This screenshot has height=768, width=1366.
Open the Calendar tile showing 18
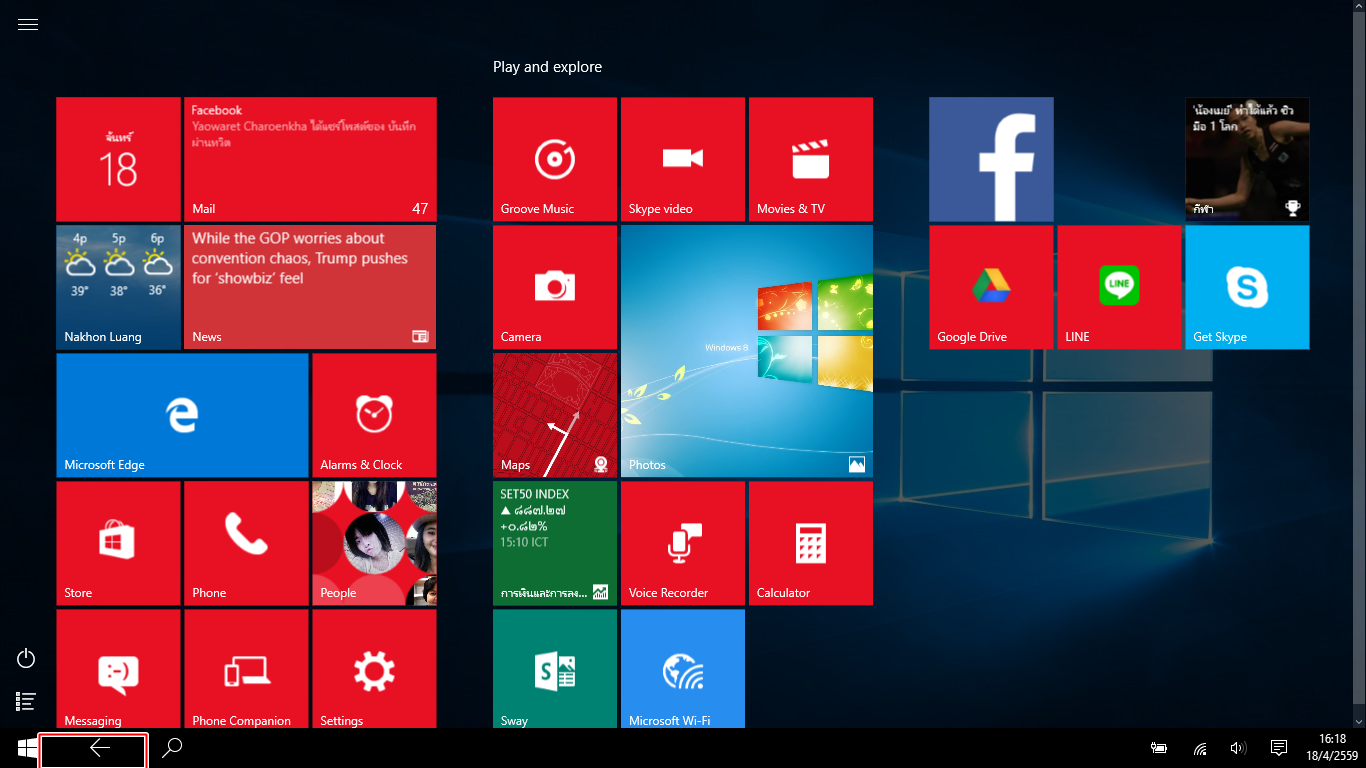(x=118, y=159)
